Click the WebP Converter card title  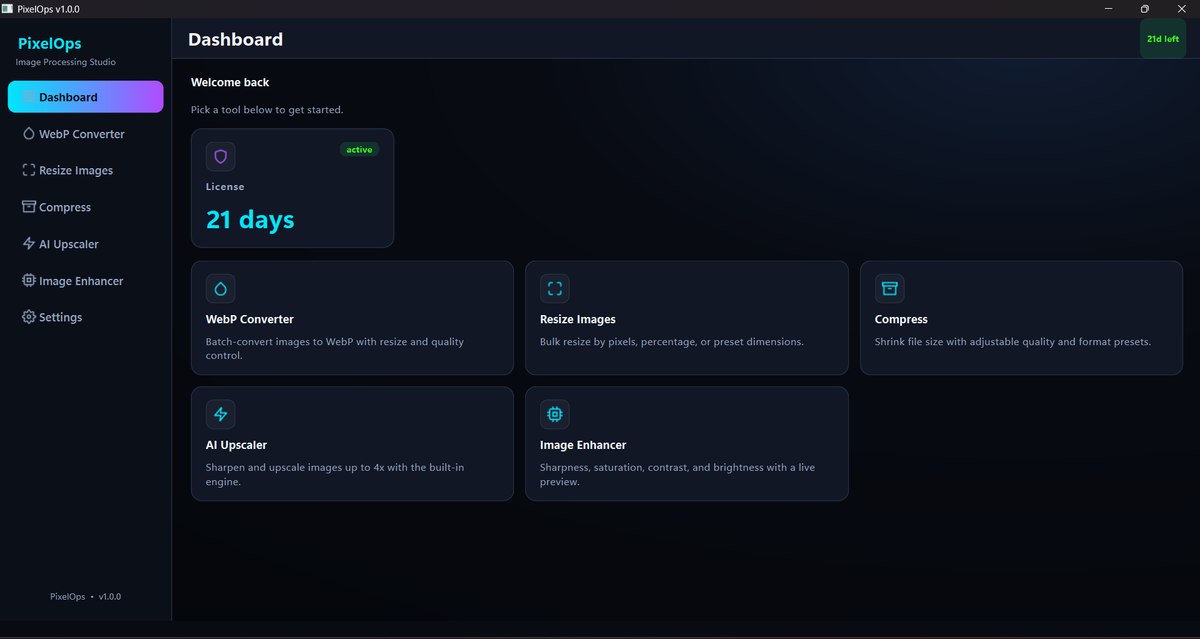coord(250,320)
